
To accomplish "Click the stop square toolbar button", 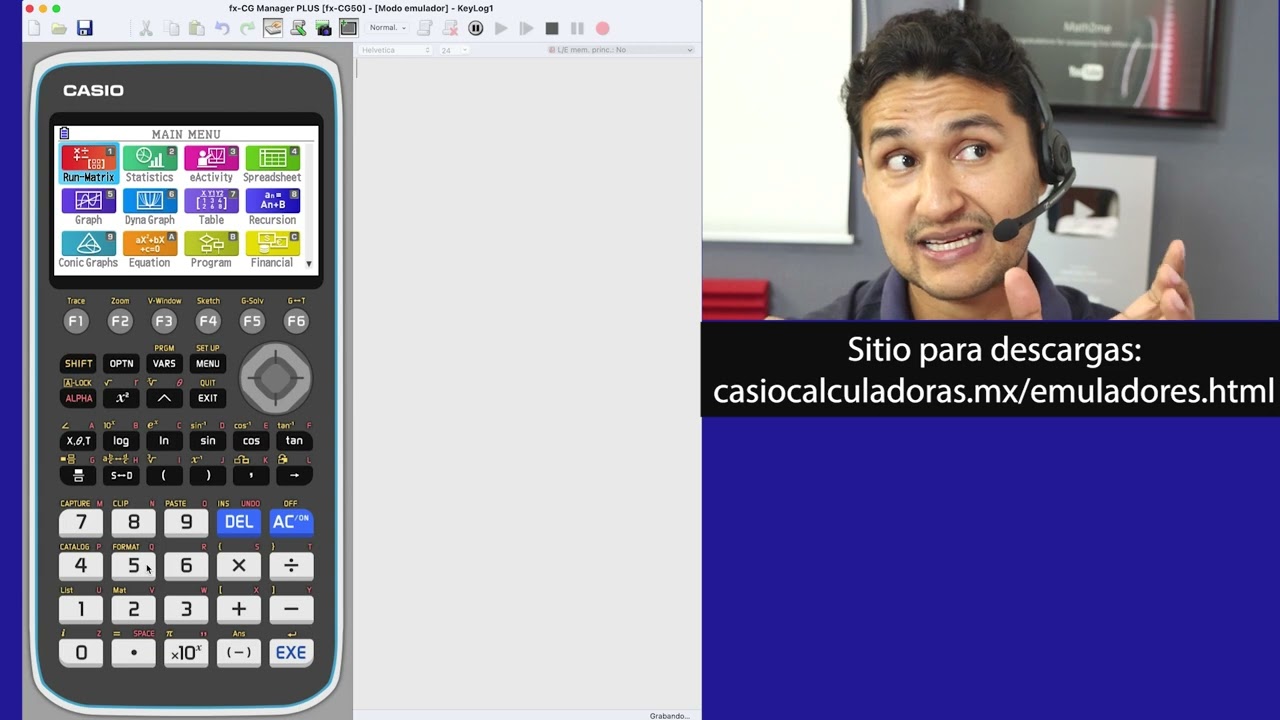I will (x=552, y=29).
